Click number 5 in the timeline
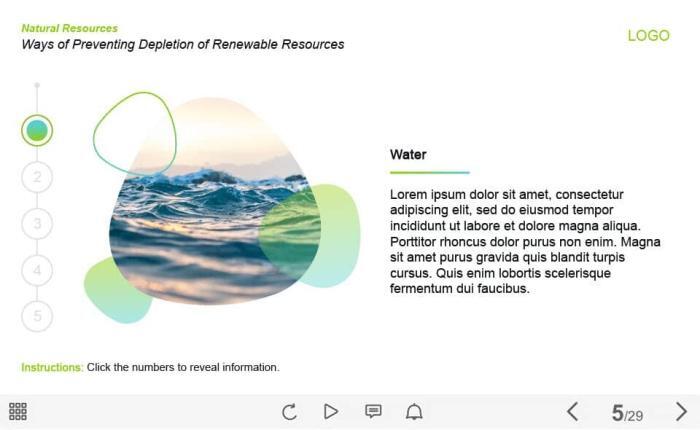This screenshot has width=700, height=430. [37, 316]
